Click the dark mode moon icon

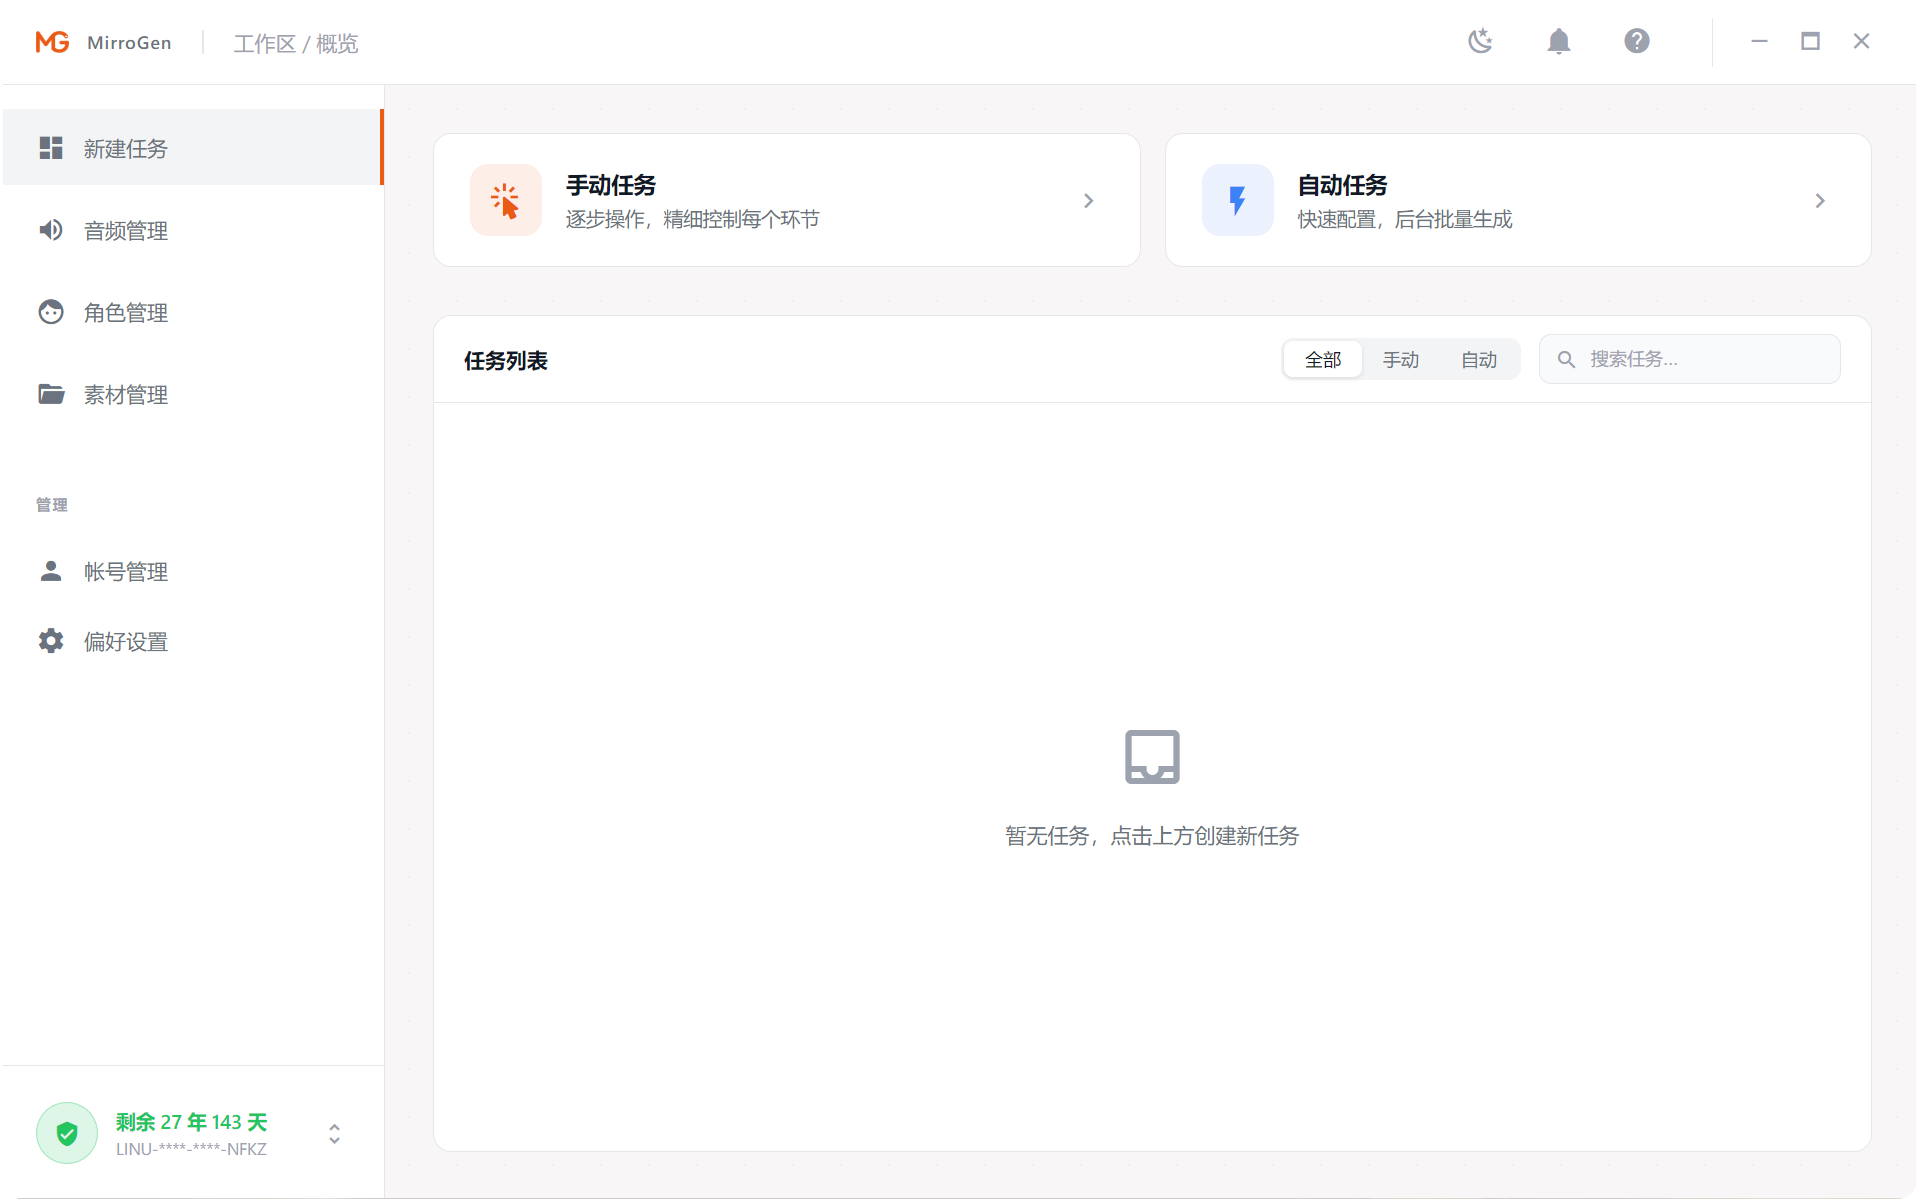(1479, 41)
